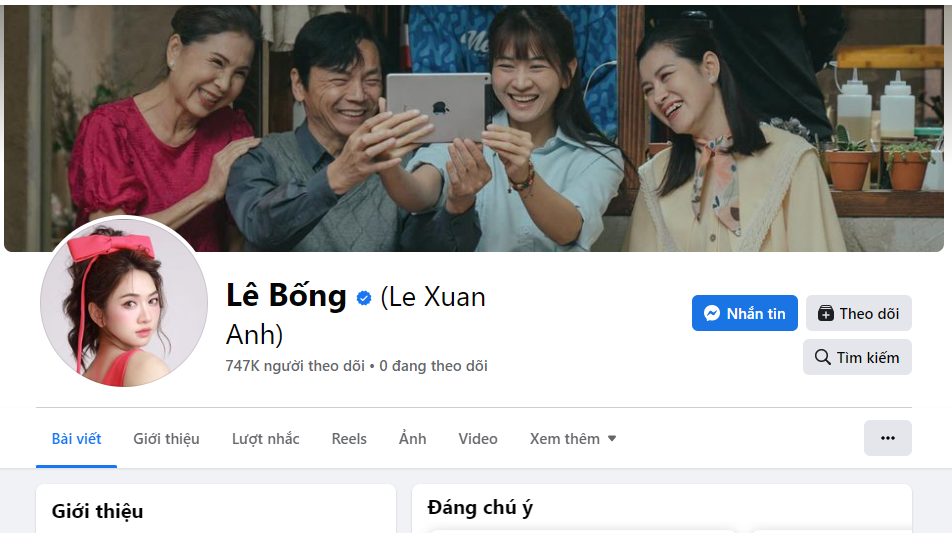Click the magnifier icon on Tìm kiếm
Viewport: 952px width, 533px height.
click(x=823, y=357)
